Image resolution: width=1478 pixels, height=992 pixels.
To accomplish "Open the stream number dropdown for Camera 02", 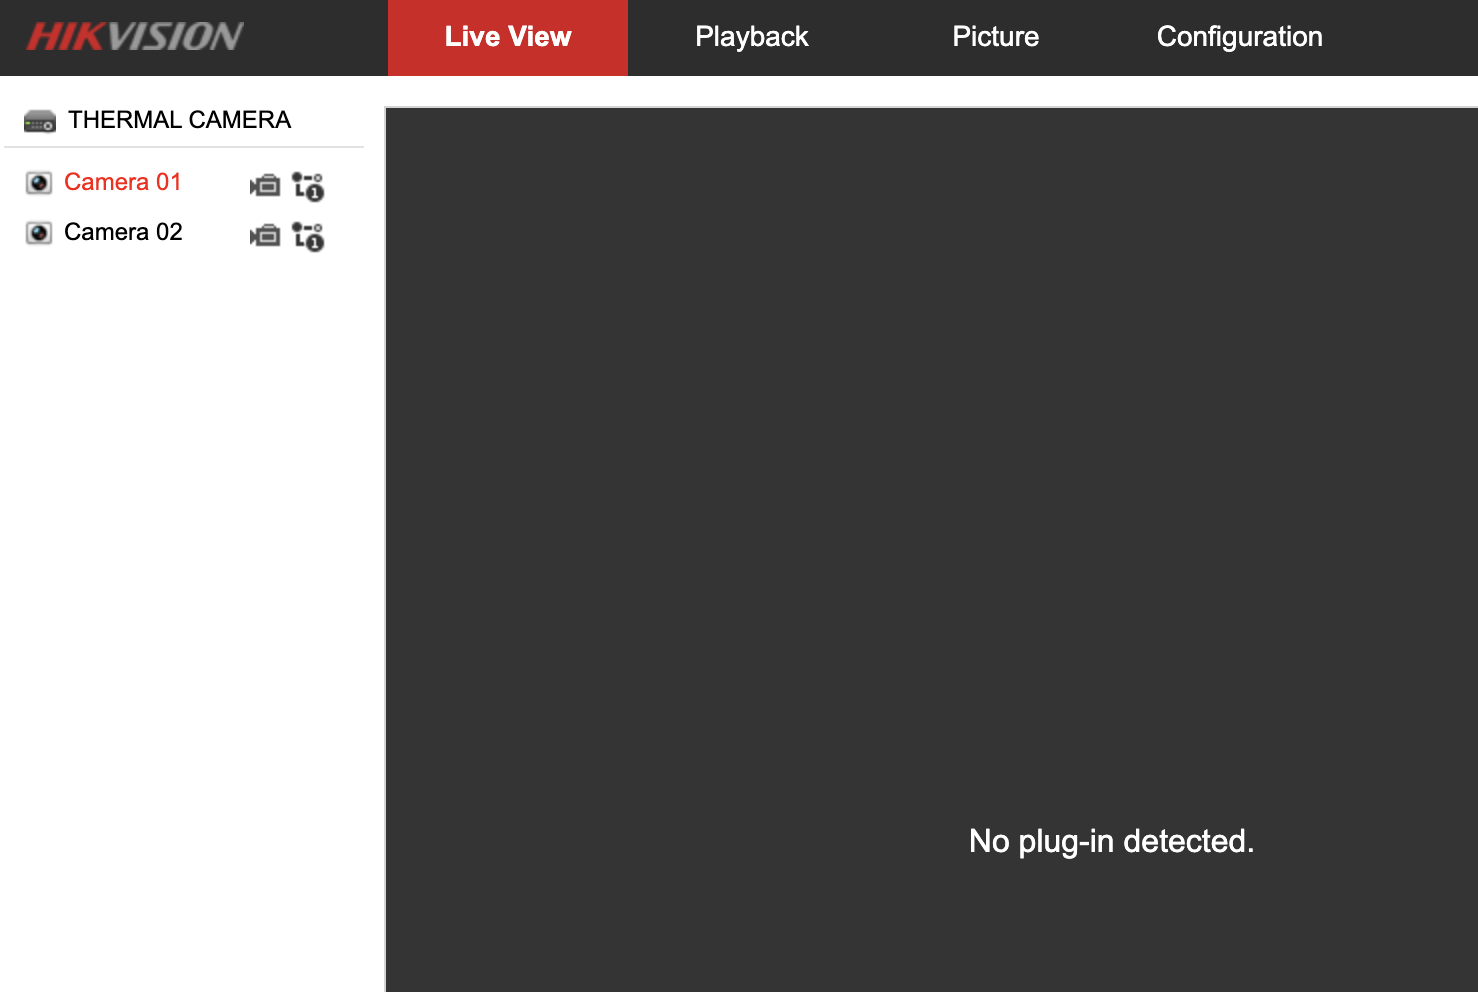I will [x=309, y=236].
